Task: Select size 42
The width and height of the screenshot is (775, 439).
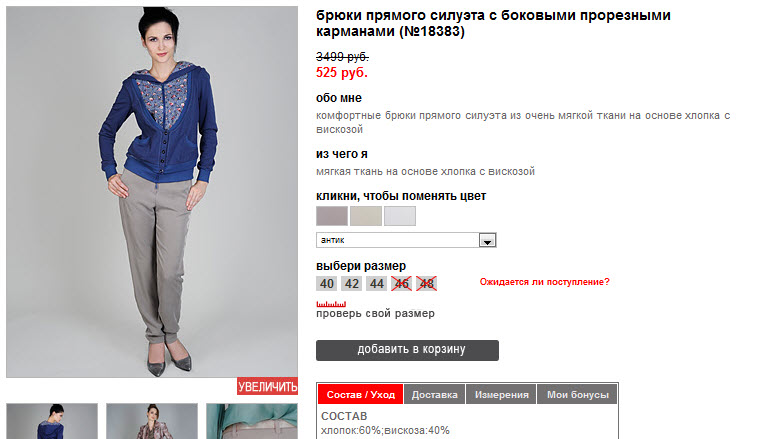Action: 351,283
